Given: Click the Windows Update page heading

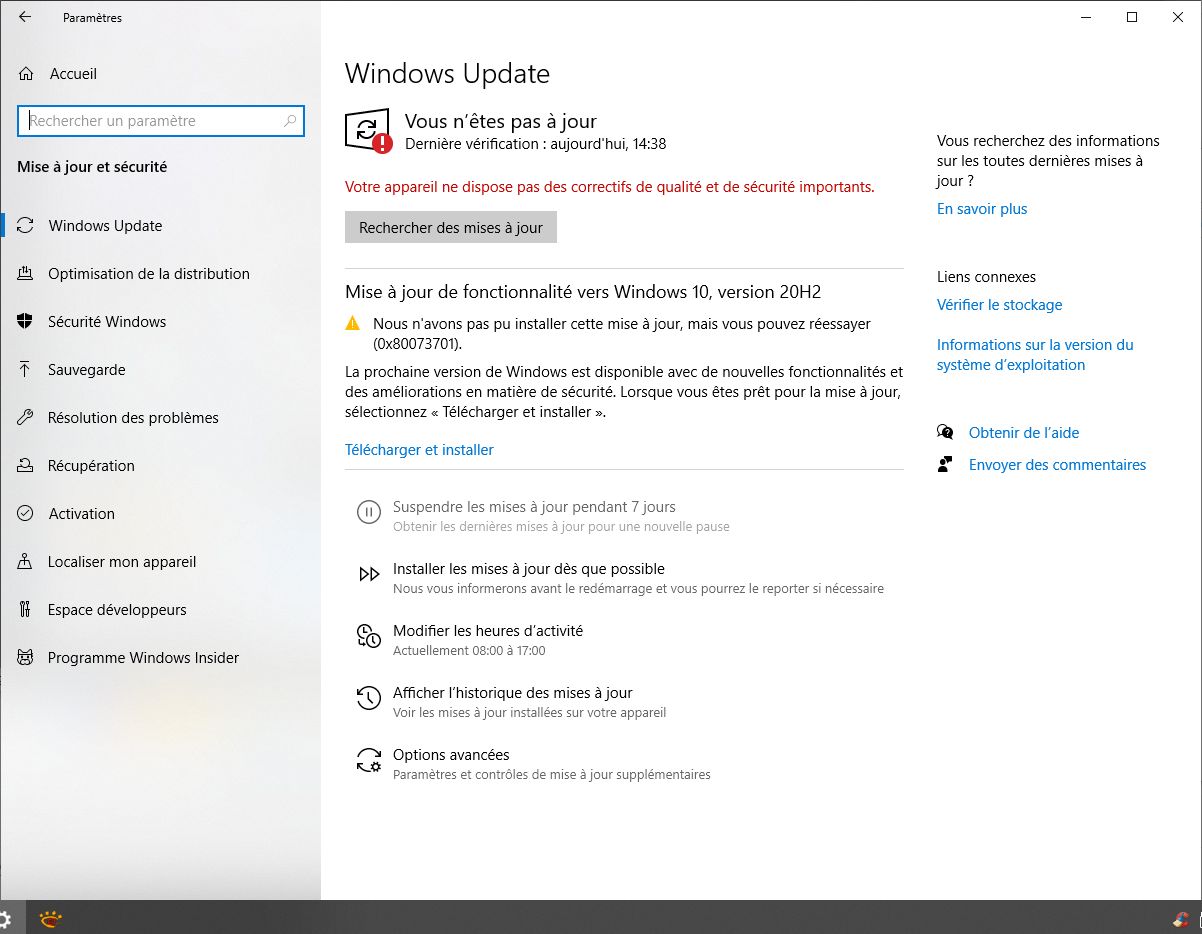Looking at the screenshot, I should [x=447, y=74].
